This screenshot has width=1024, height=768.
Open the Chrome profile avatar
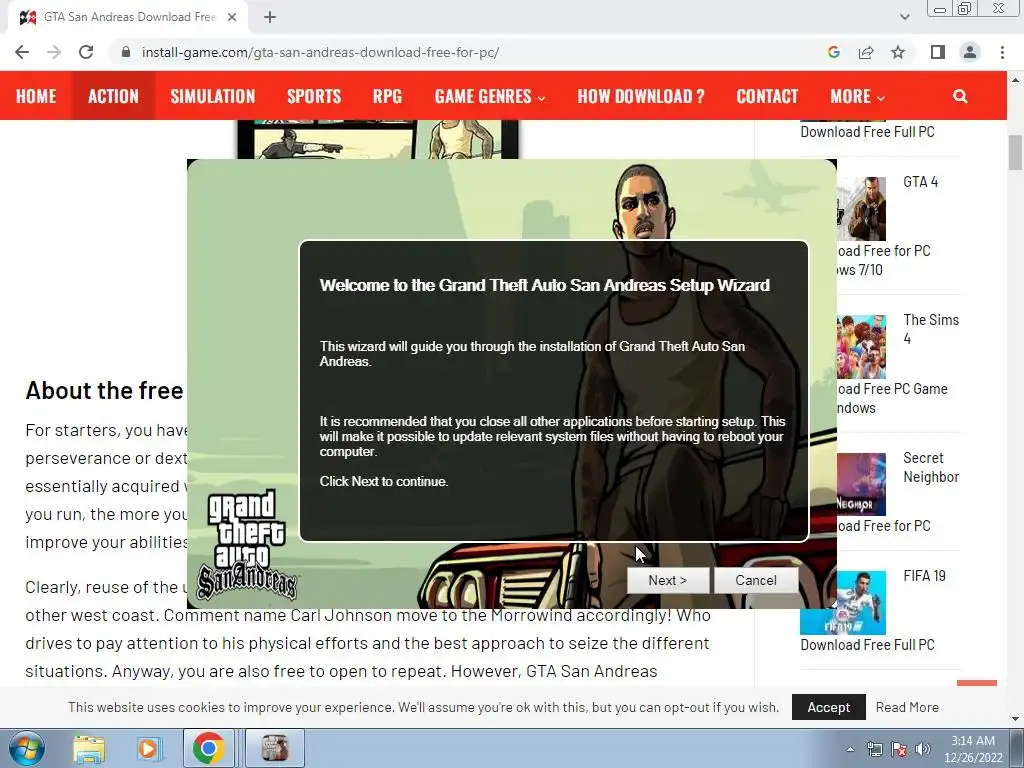pos(970,52)
